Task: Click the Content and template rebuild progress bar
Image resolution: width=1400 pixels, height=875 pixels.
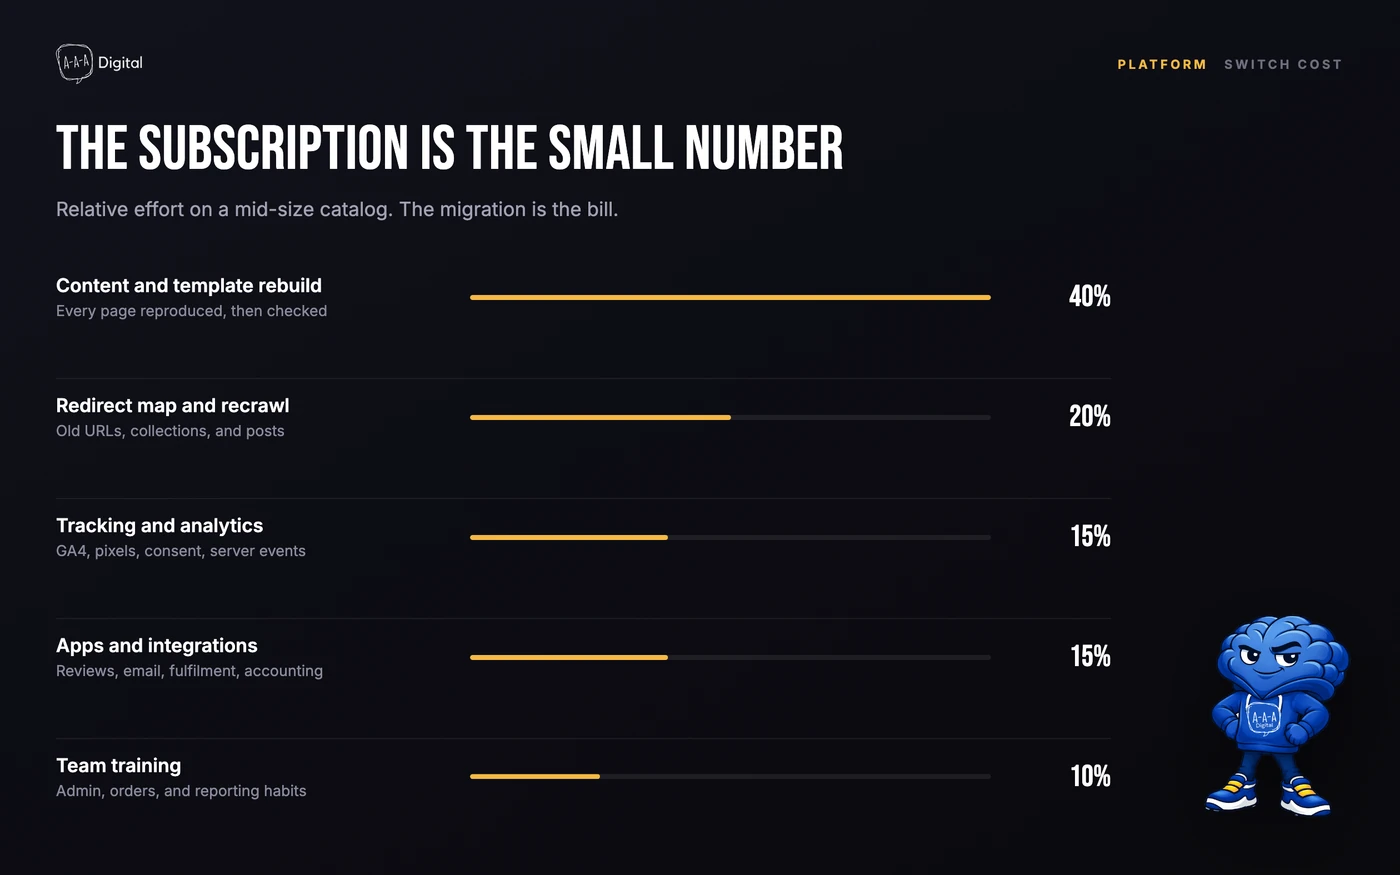Action: (730, 297)
